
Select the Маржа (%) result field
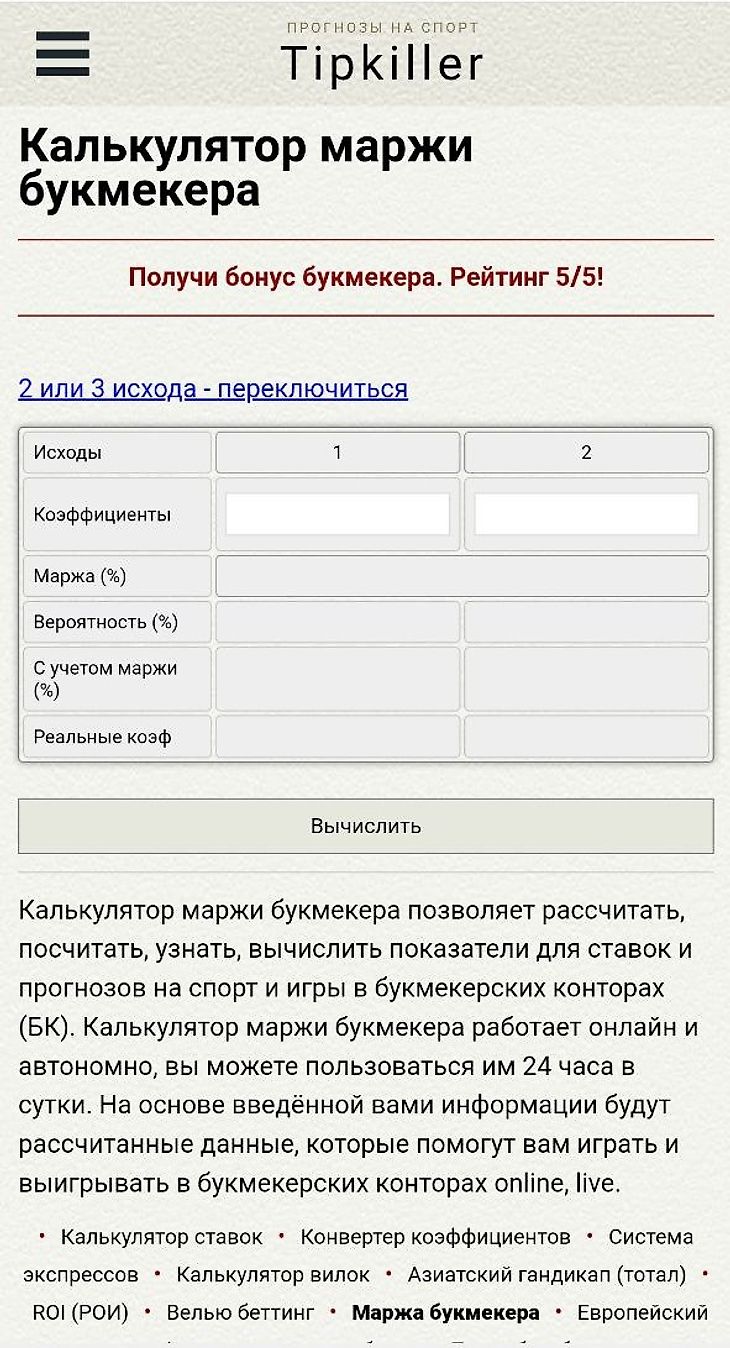462,576
